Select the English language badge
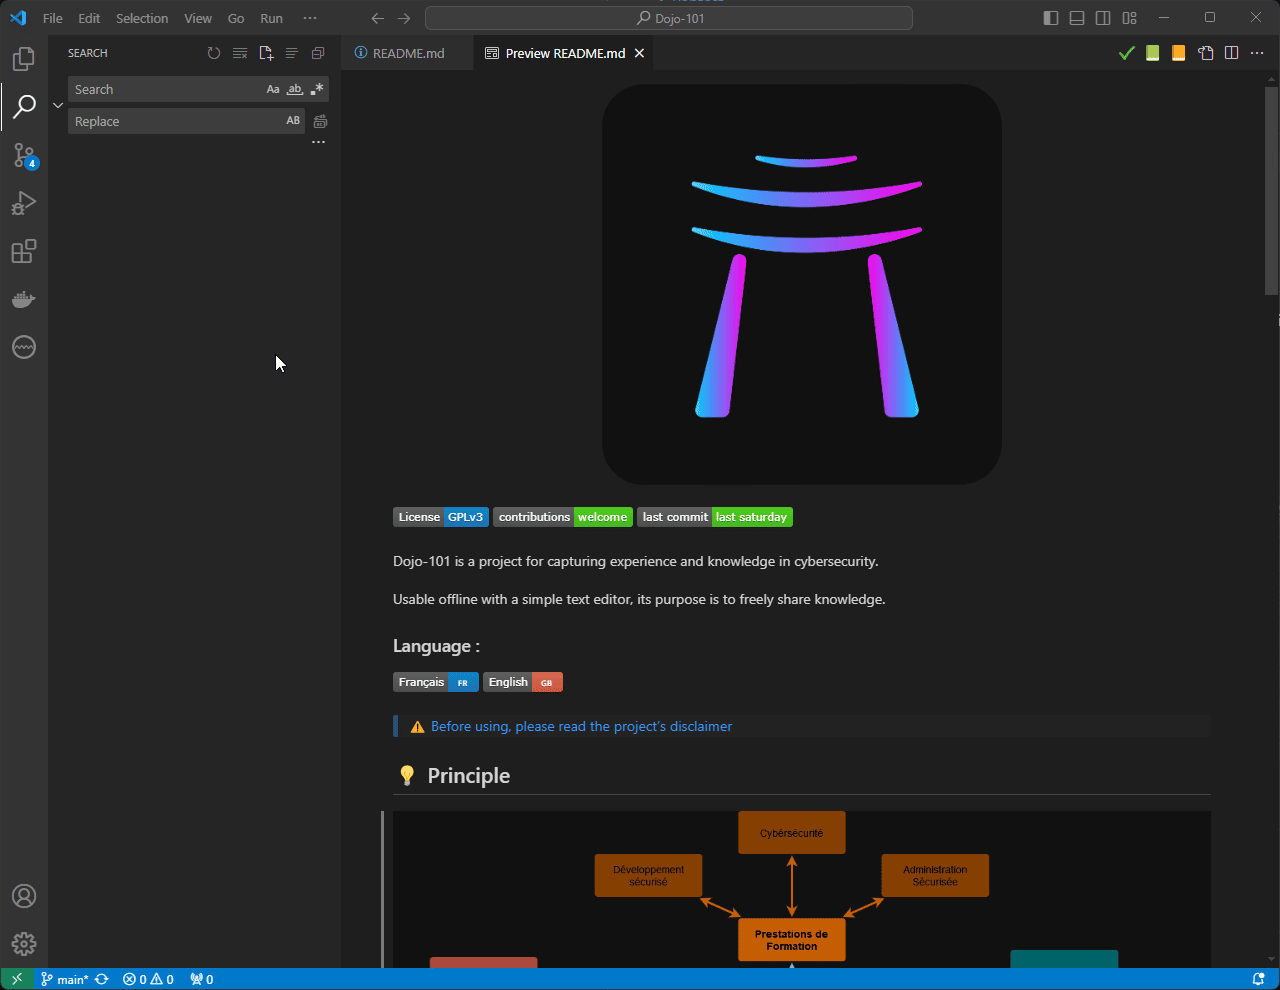 tap(523, 682)
